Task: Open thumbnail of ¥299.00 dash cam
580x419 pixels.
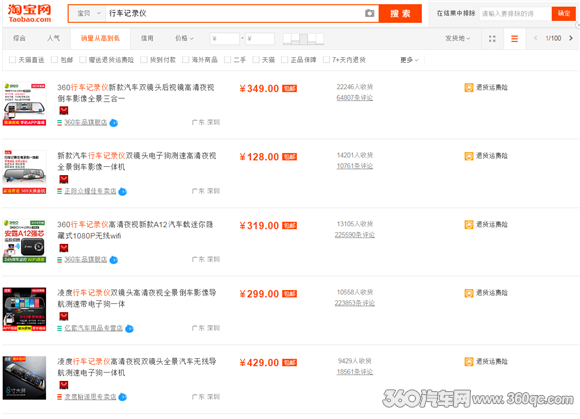Action: [24, 310]
